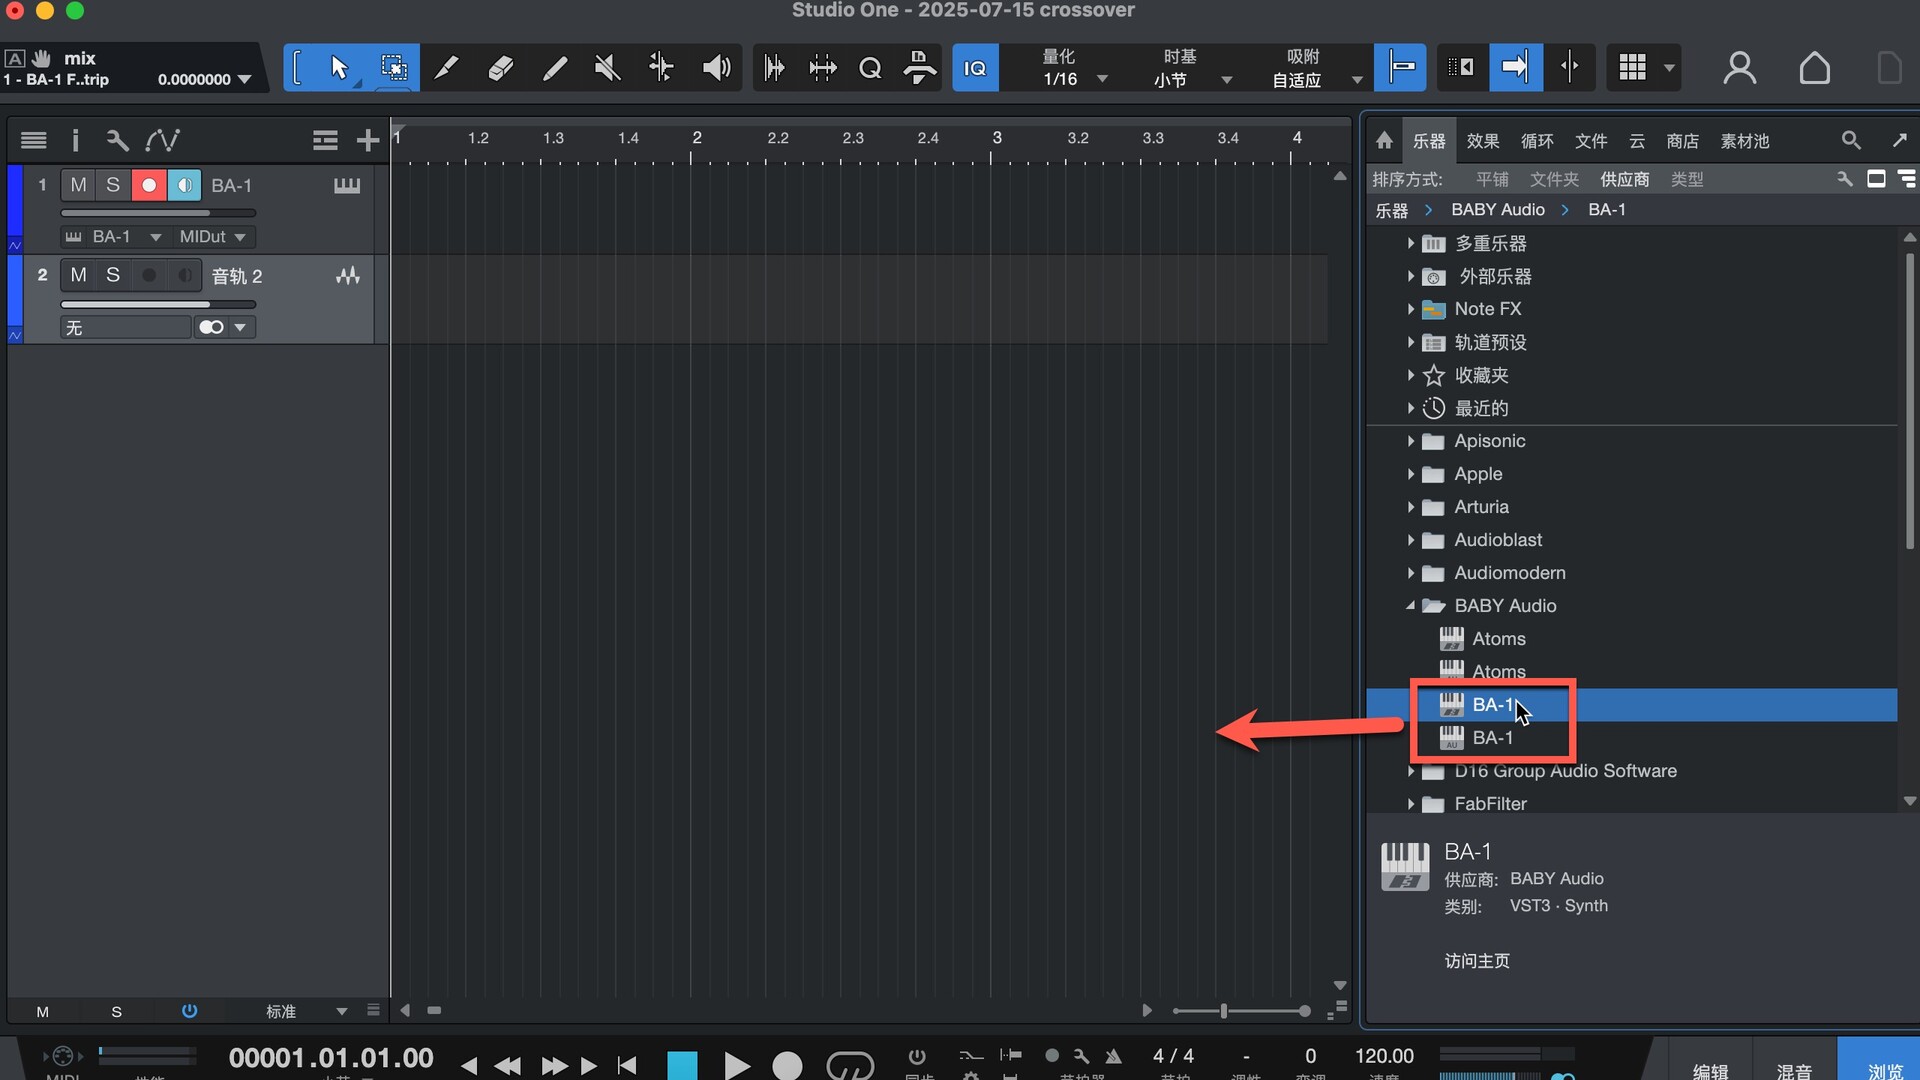This screenshot has width=1920, height=1080.
Task: Search the browser with magnifier icon
Action: click(x=1851, y=141)
